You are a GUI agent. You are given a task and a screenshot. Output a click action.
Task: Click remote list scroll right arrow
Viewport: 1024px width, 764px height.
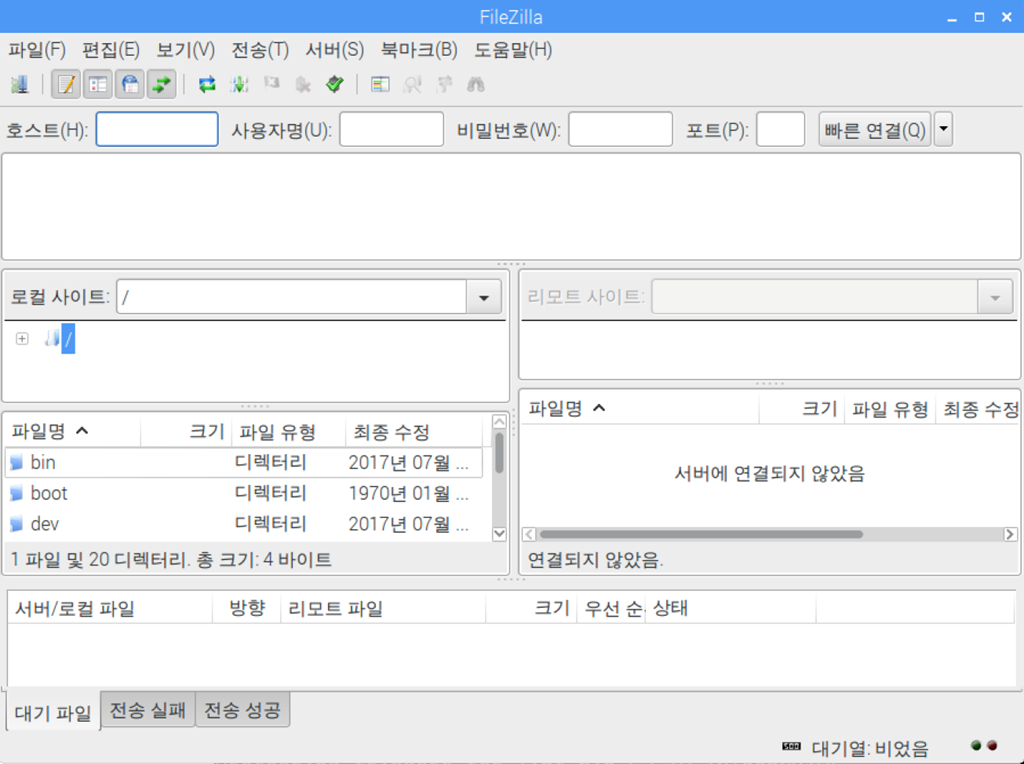[x=1010, y=534]
